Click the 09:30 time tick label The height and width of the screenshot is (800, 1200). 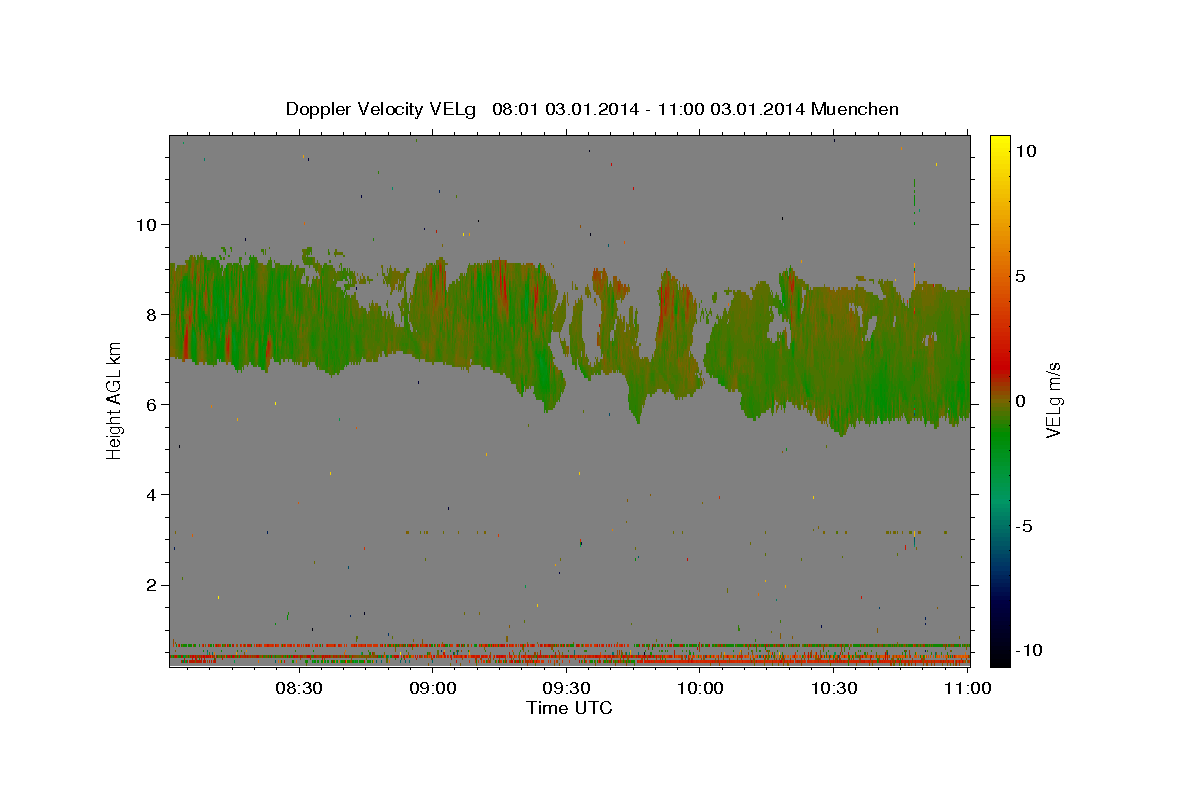[567, 689]
